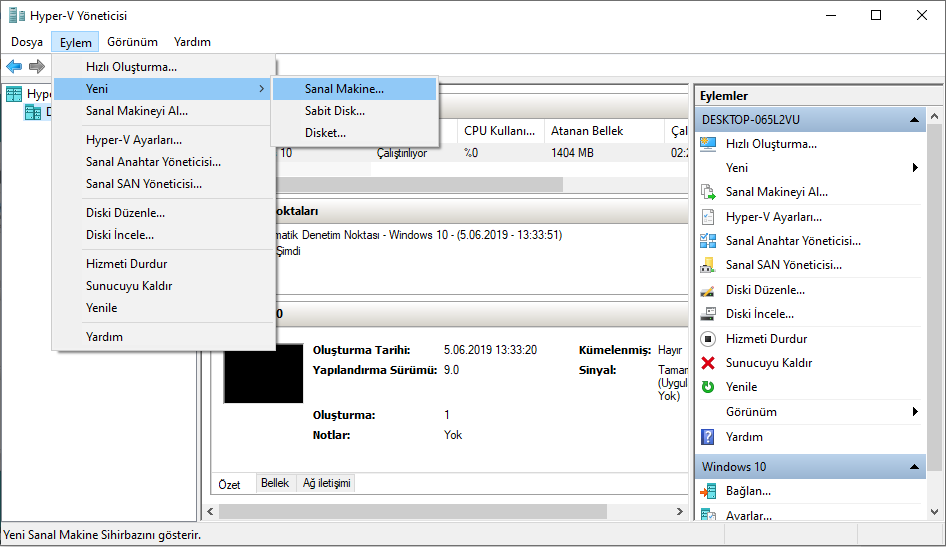Screen dimensions: 946x547
Task: Click Diski İncele icon in Eylemler pane
Action: (708, 314)
